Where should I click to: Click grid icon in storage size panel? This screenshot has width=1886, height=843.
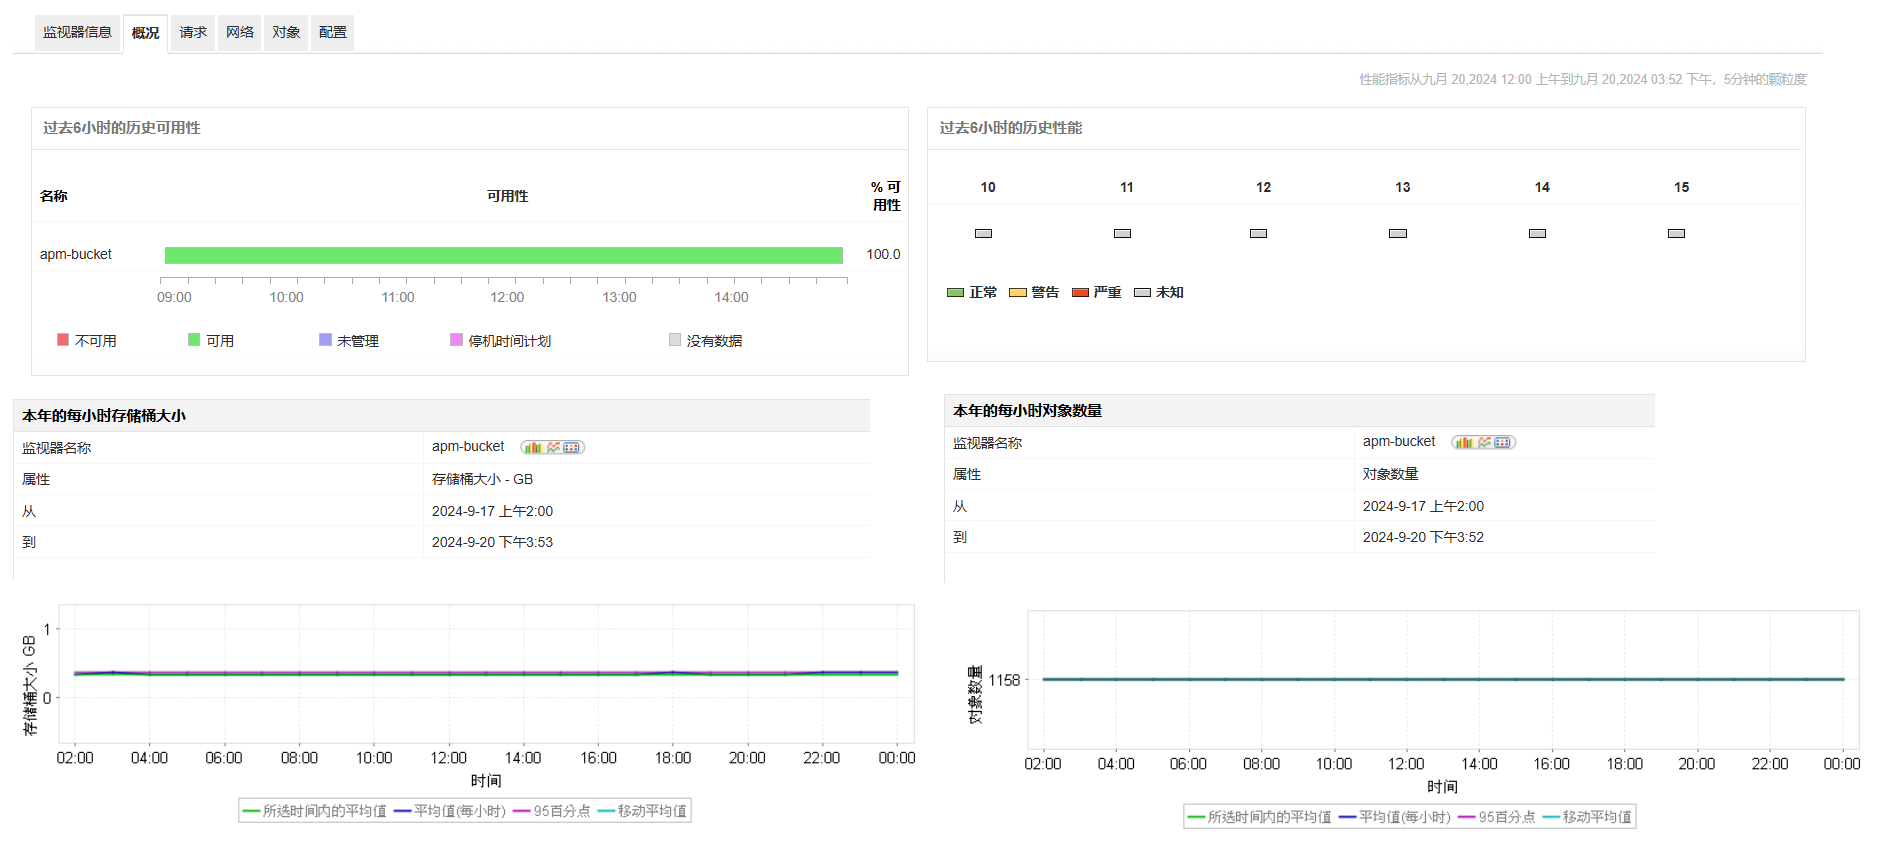click(571, 448)
